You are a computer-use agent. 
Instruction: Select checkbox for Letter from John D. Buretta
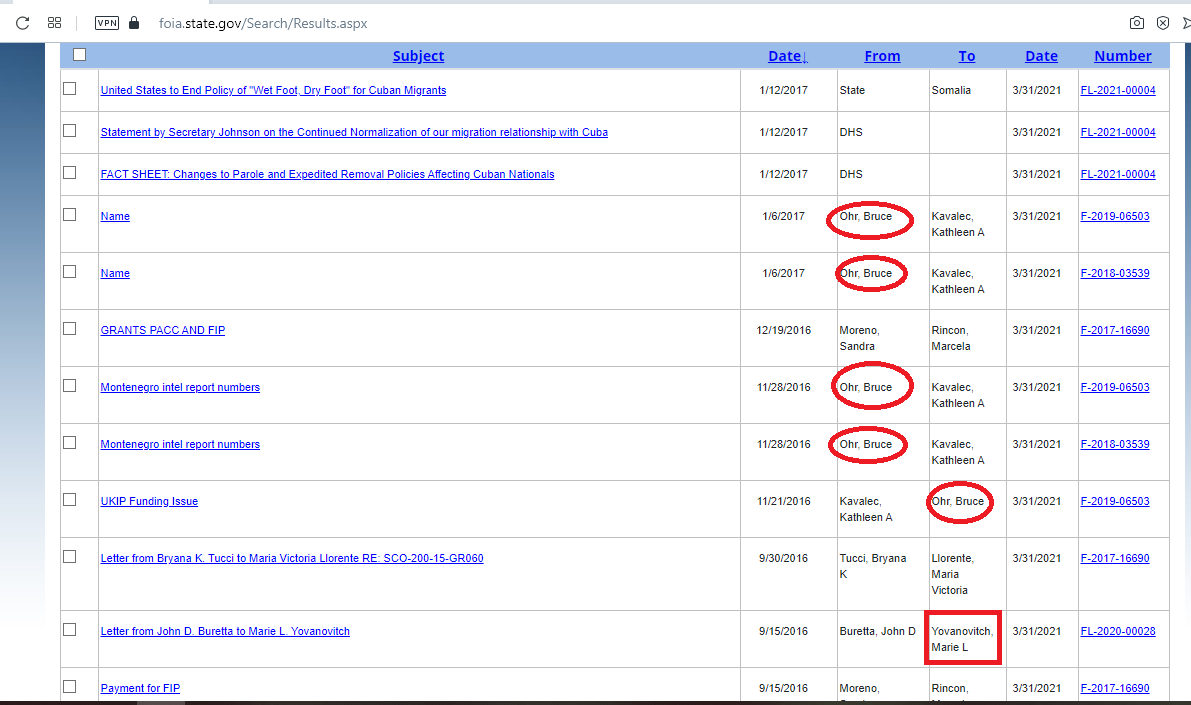pos(70,629)
